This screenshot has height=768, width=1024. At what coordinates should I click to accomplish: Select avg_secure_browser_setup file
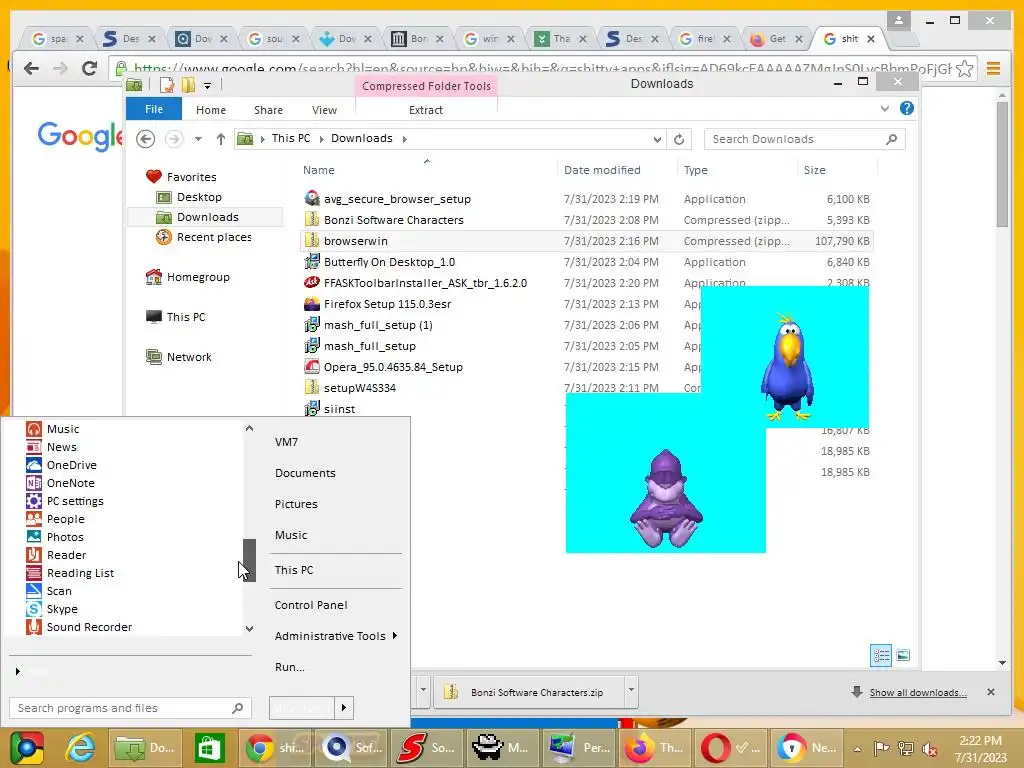coord(397,199)
